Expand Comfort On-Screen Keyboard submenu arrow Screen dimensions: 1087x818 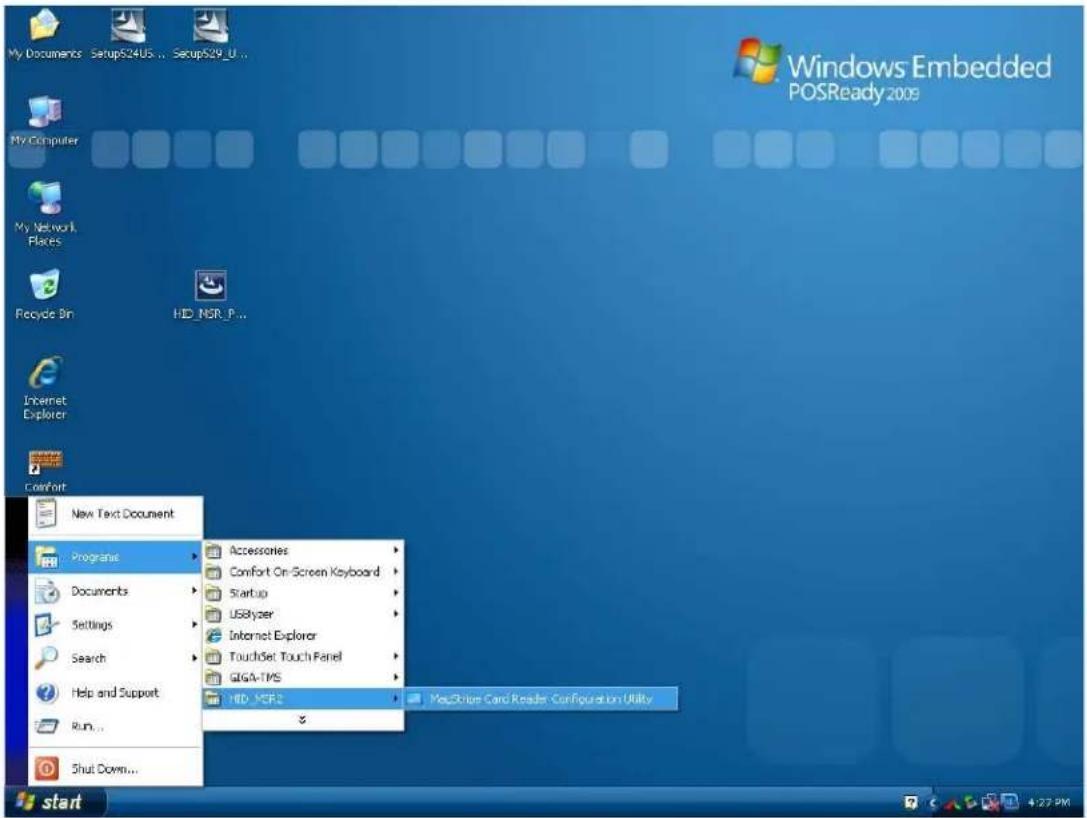pos(396,571)
